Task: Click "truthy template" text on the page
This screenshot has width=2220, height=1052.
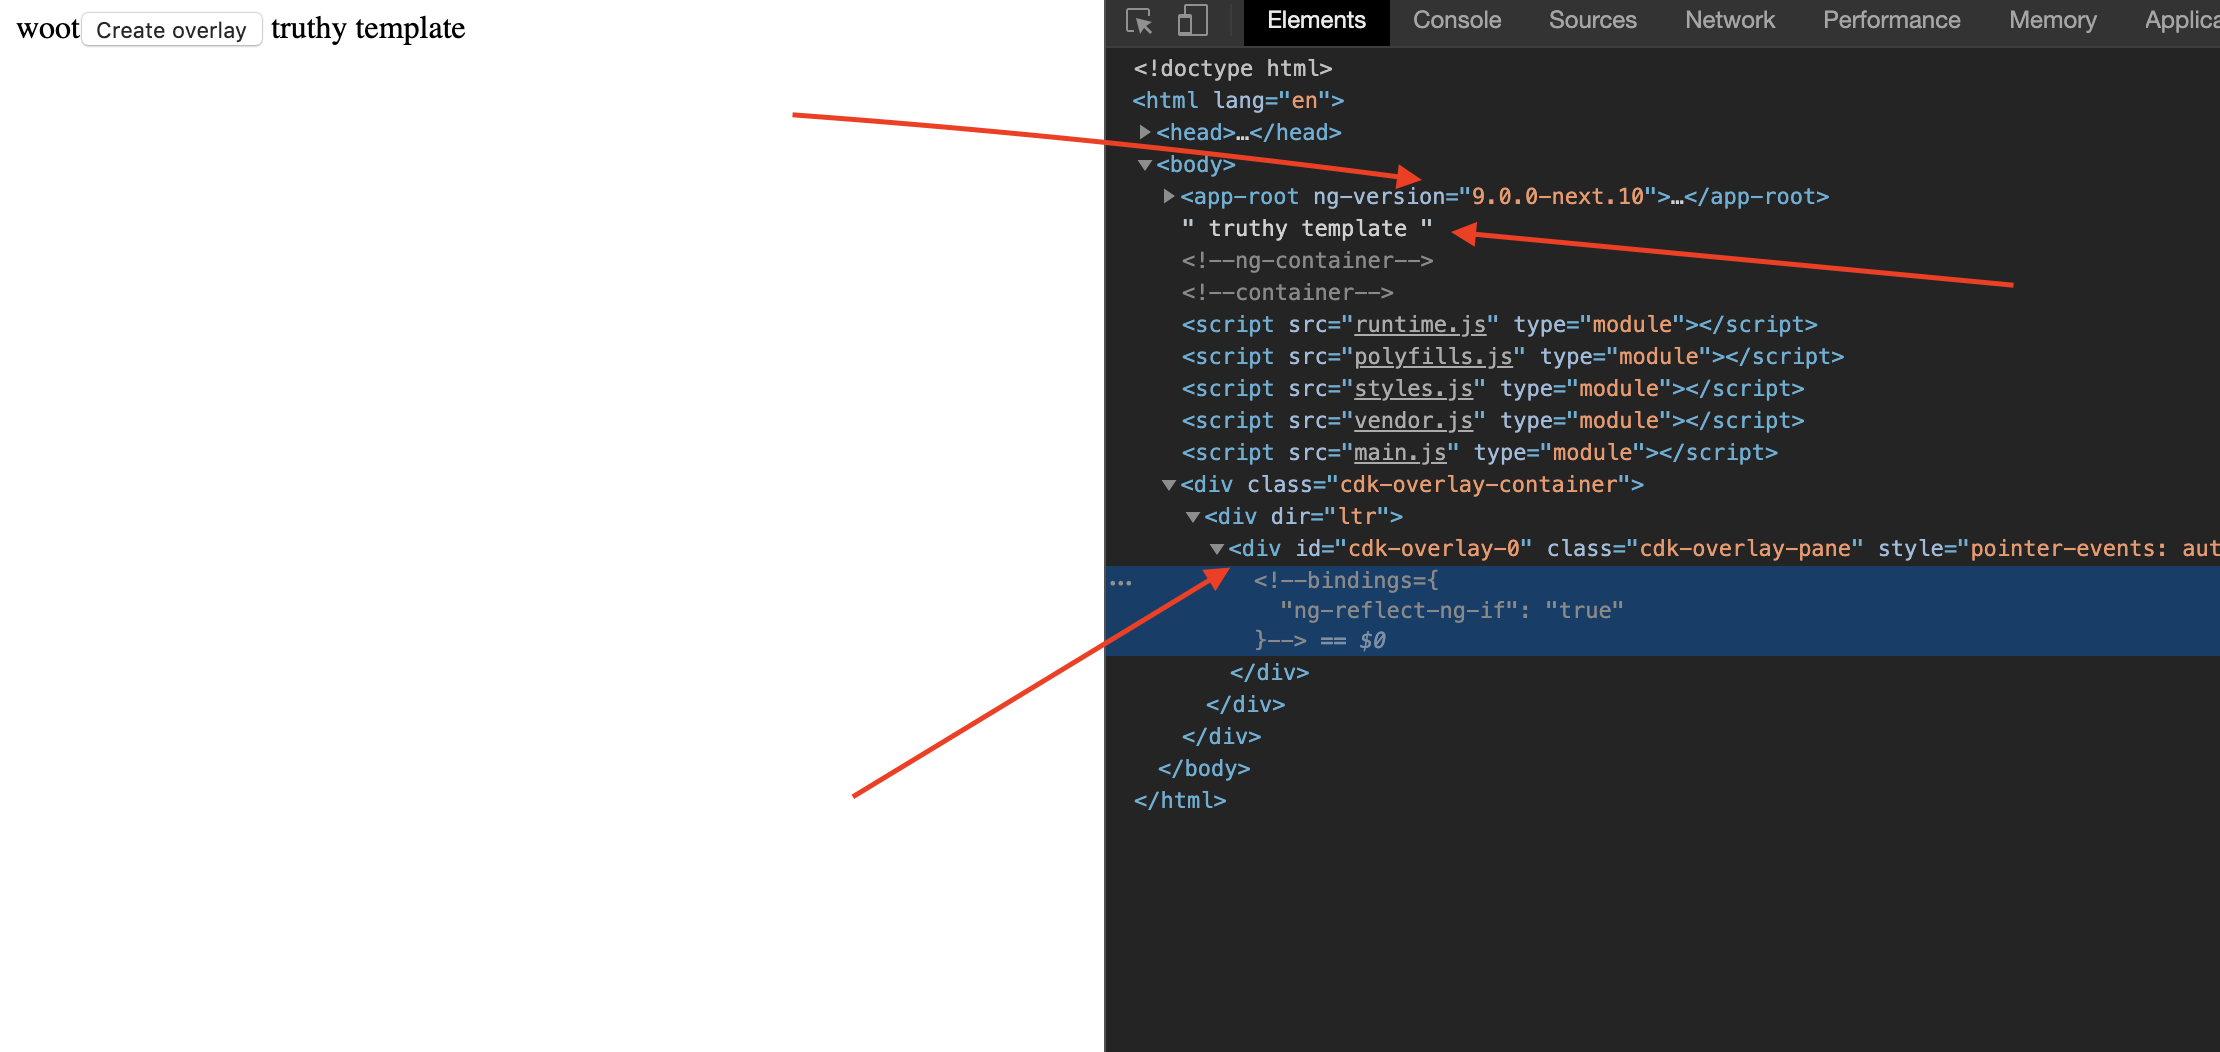Action: click(x=368, y=28)
